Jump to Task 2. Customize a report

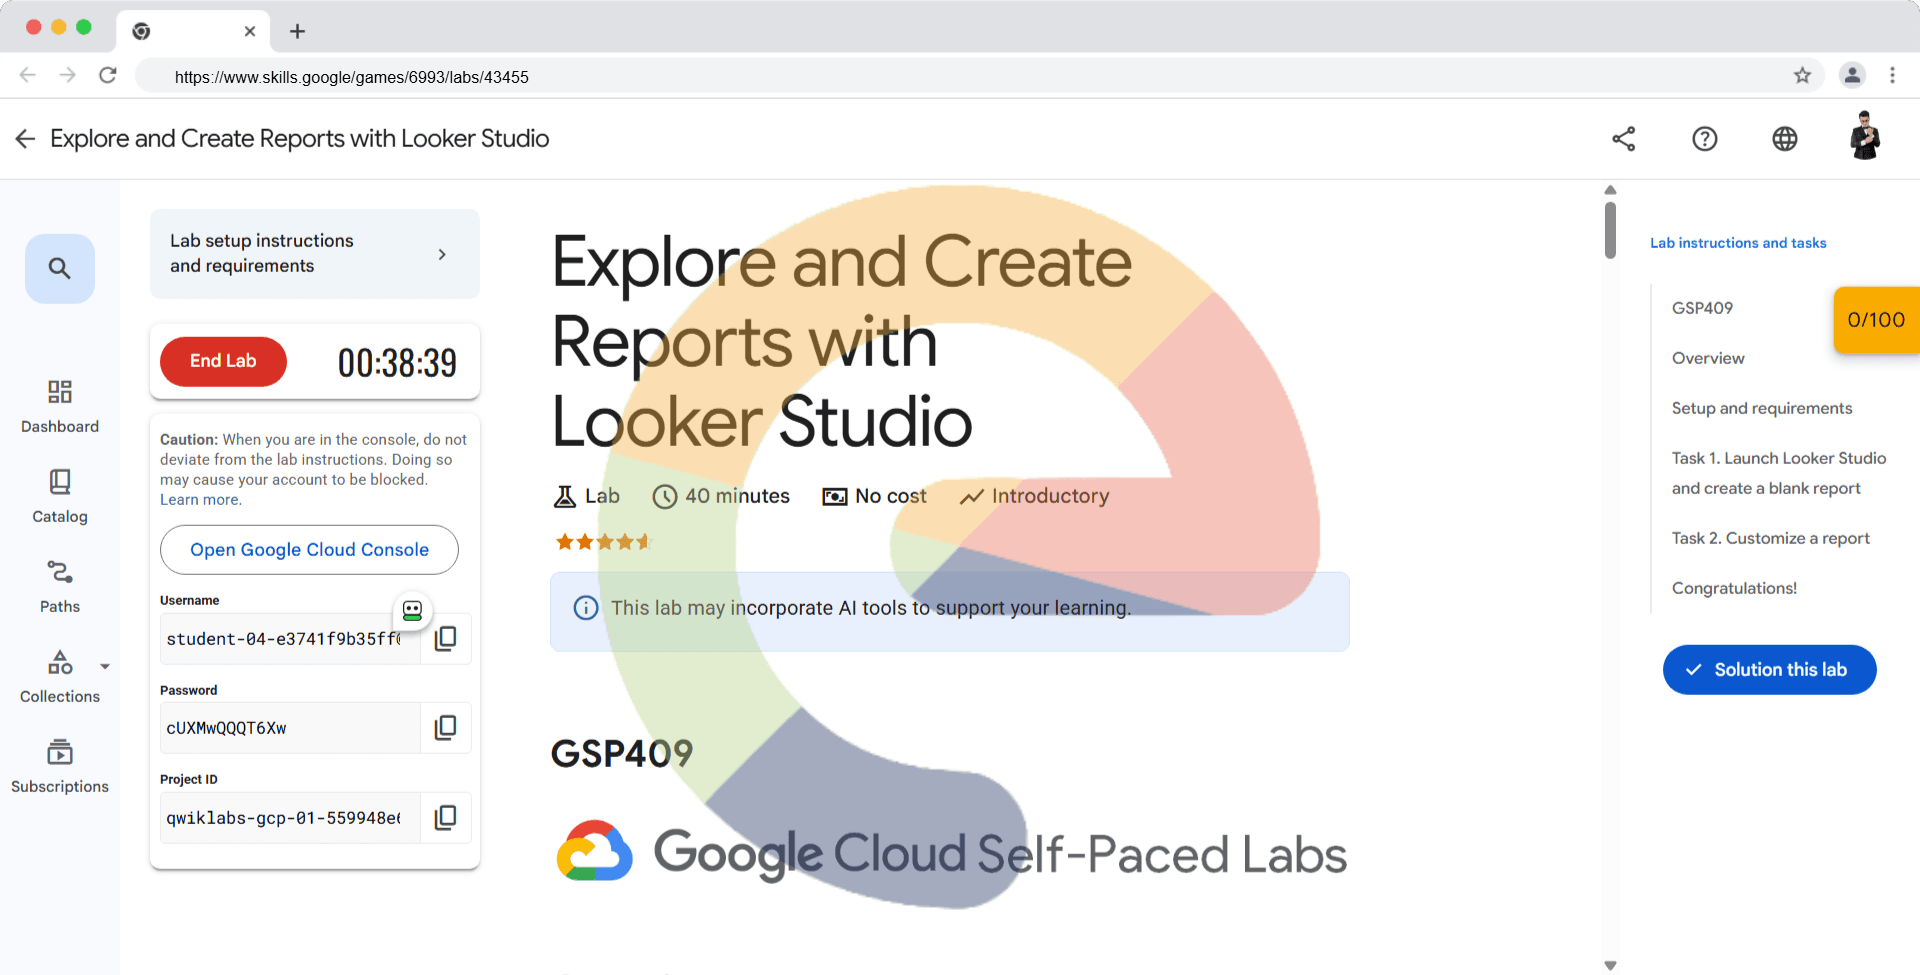(x=1770, y=538)
